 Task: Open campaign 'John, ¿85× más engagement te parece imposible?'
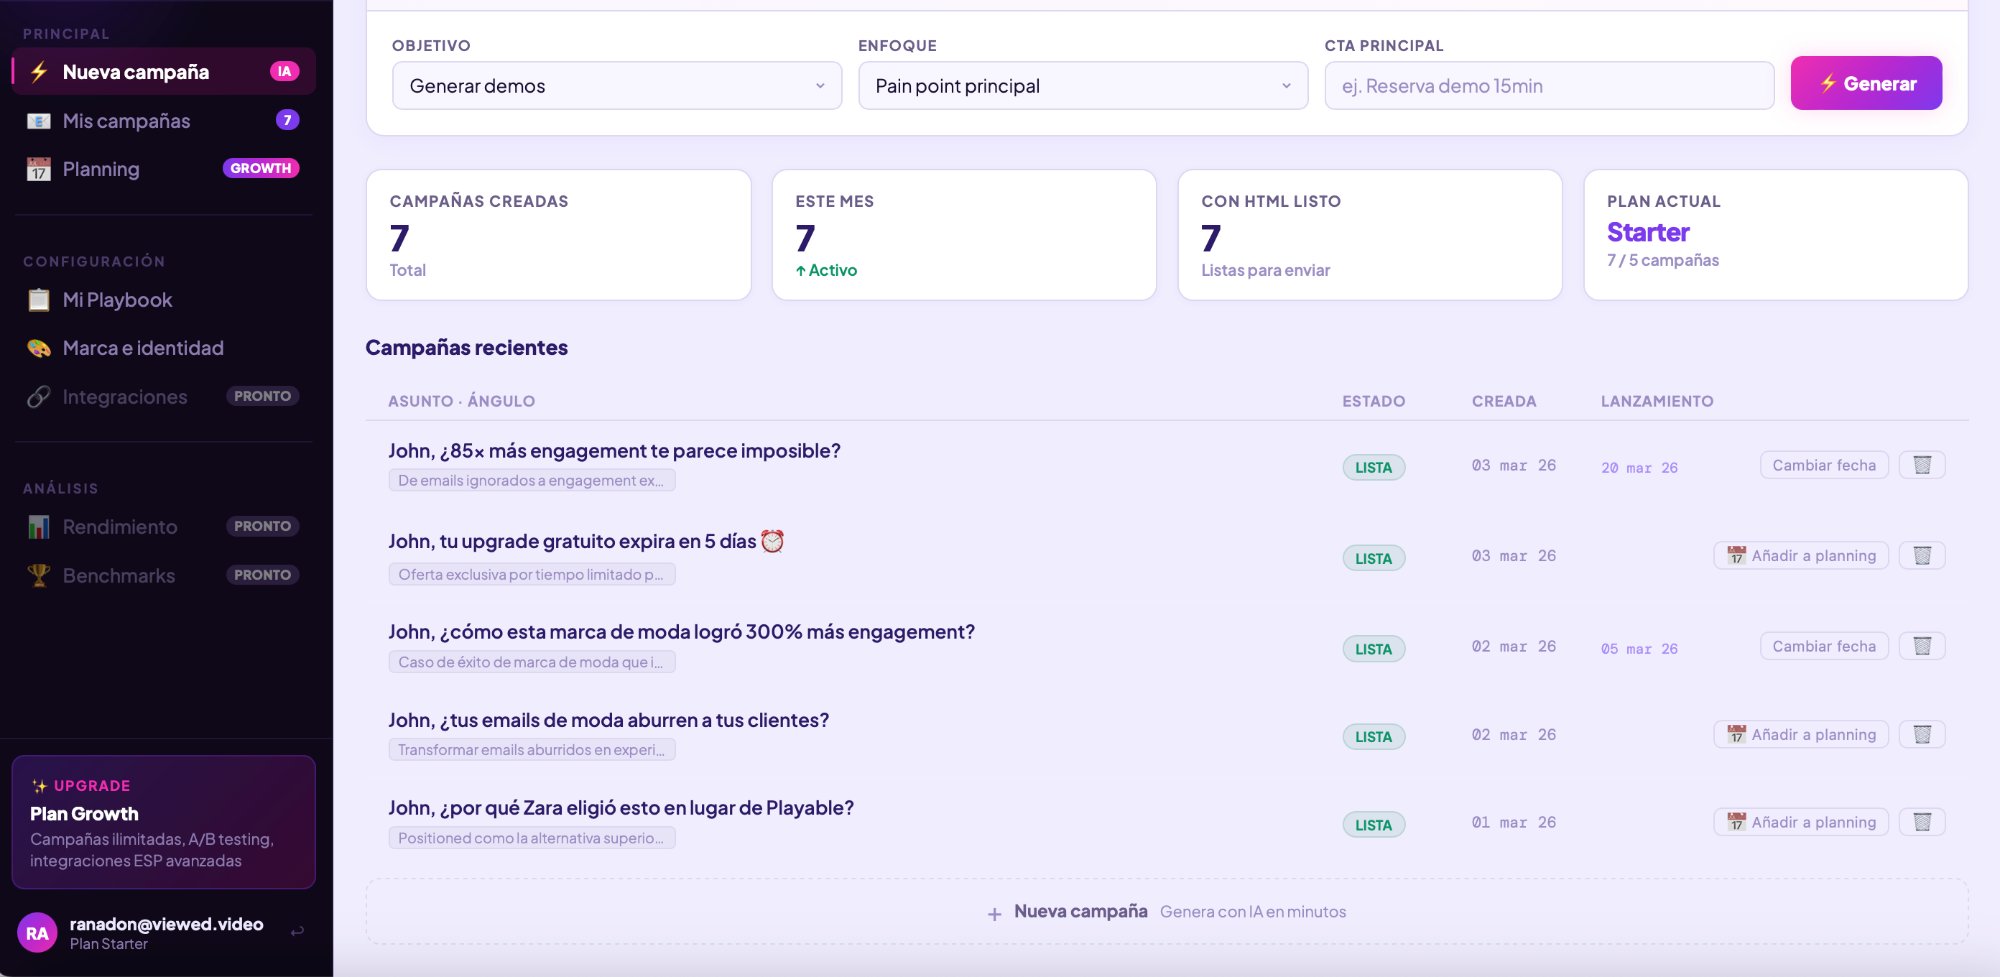tap(614, 451)
